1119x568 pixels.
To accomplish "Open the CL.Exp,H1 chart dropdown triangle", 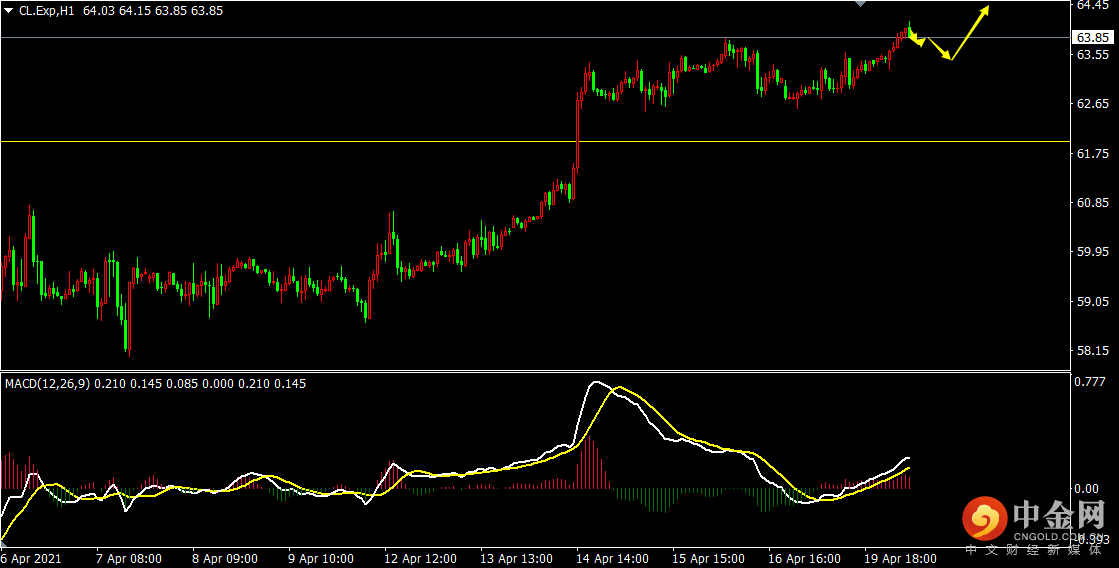I will coord(9,11).
